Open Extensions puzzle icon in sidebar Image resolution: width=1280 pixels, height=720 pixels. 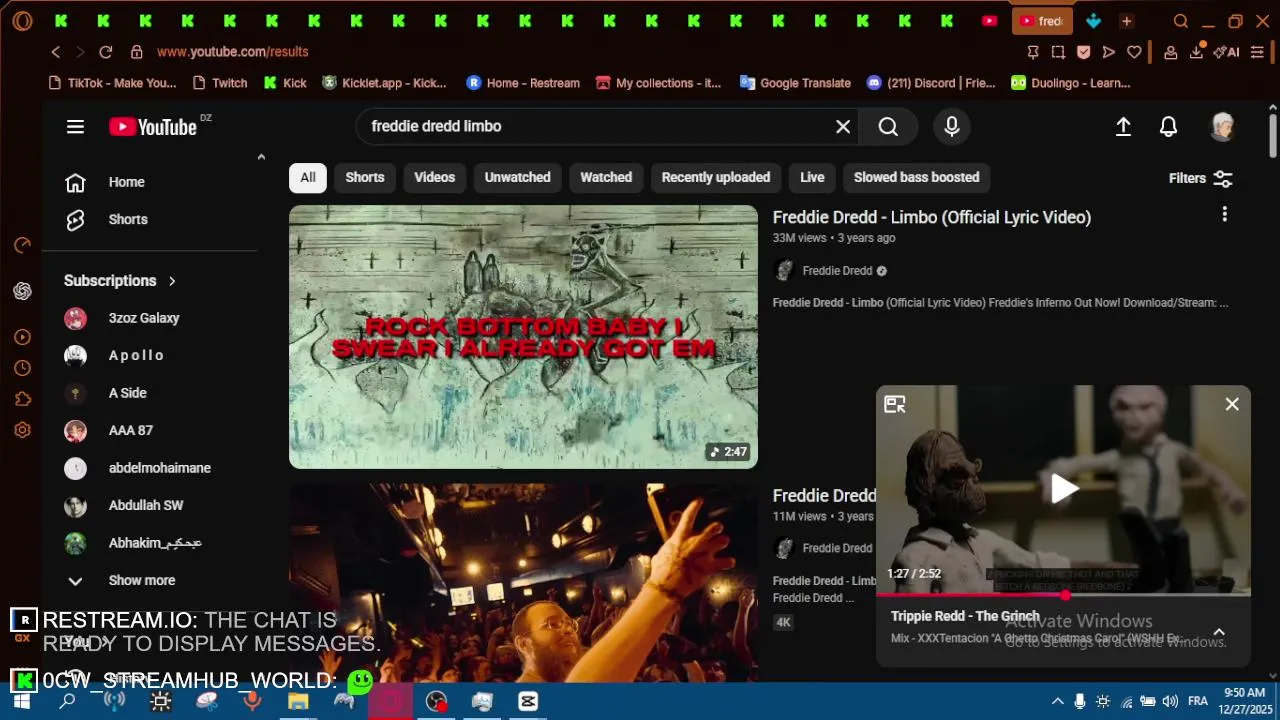(22, 399)
